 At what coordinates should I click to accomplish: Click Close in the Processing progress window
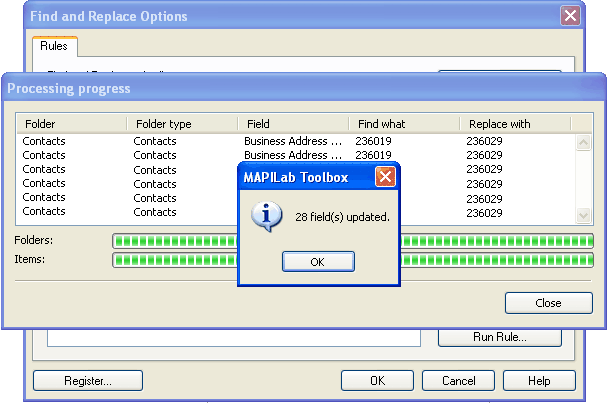pyautogui.click(x=548, y=303)
